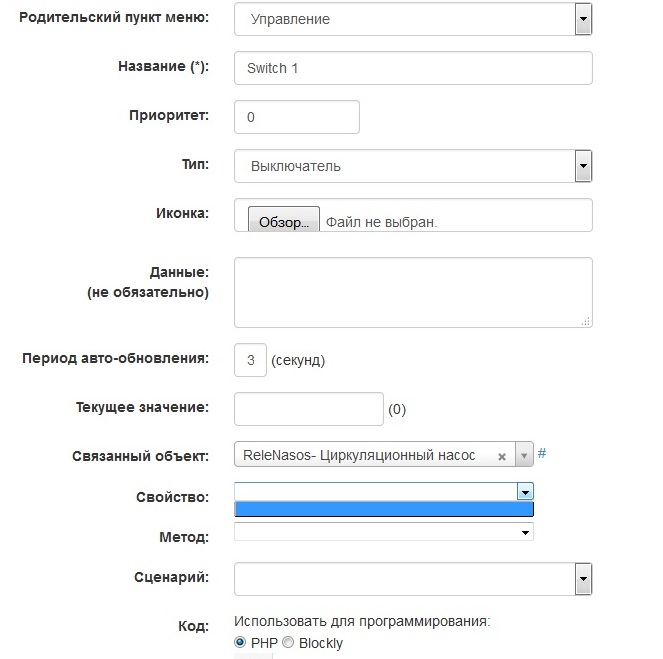Screen dimensions: 663x659
Task: Click the Период авто-обновления seconds field
Action: click(250, 360)
